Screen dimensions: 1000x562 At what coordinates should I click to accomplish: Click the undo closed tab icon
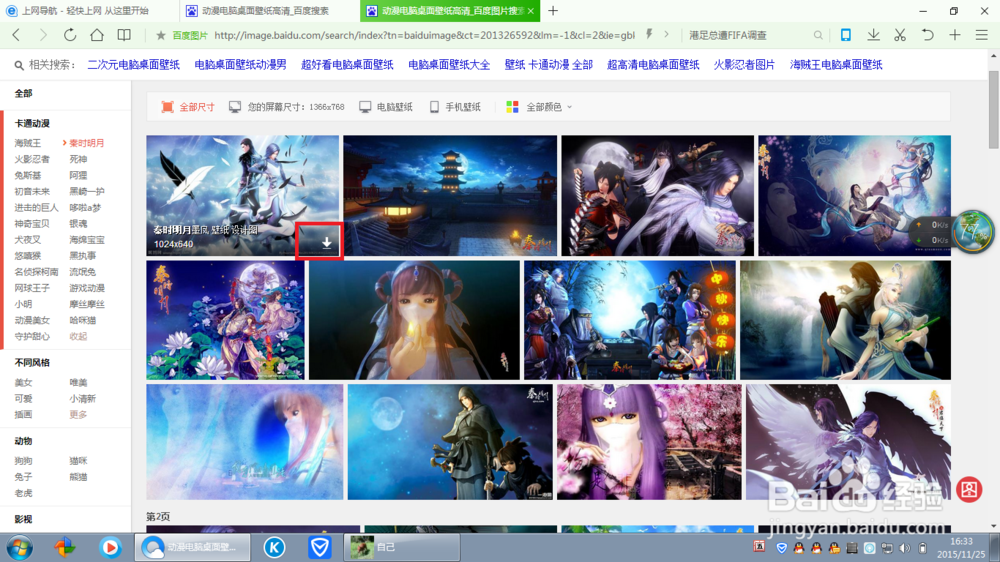tap(927, 35)
